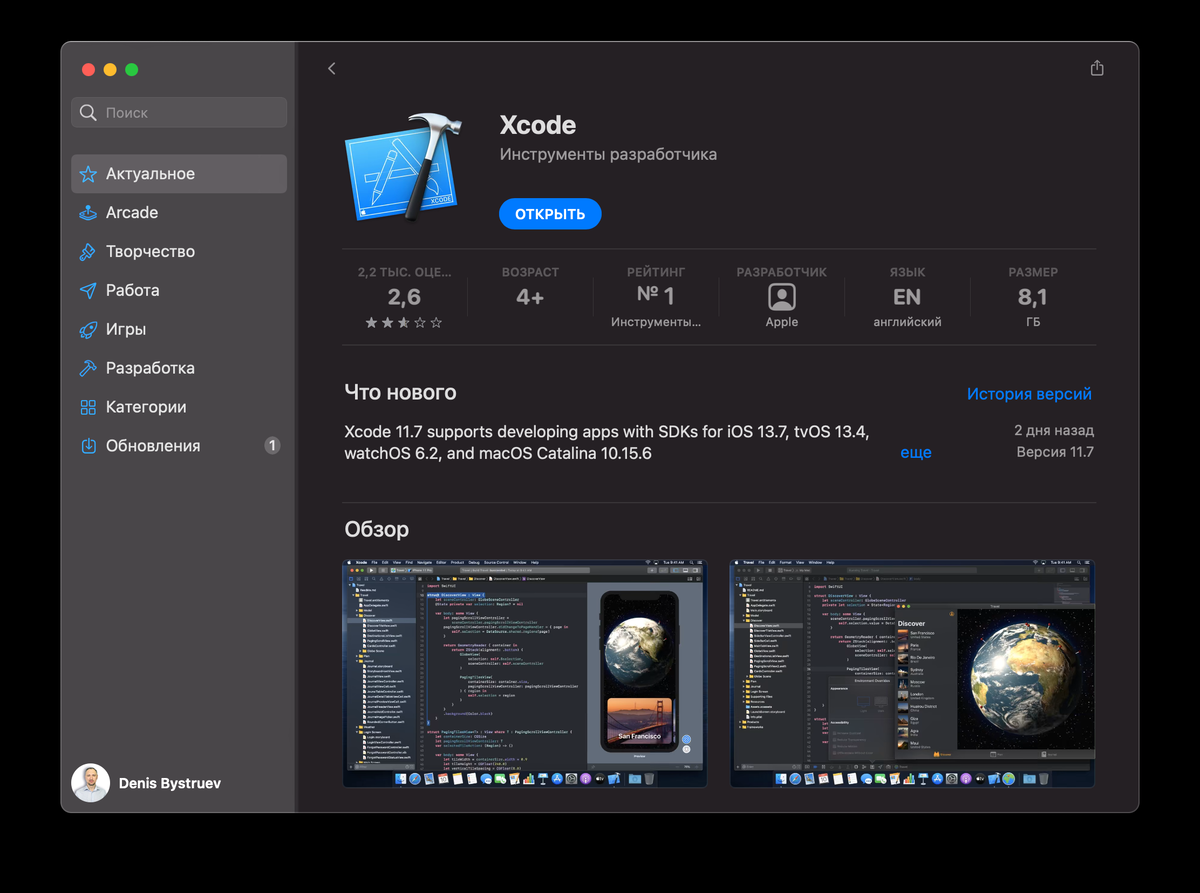Screen dimensions: 1200x893
Task: Select the Игры section icon
Action: pos(88,329)
